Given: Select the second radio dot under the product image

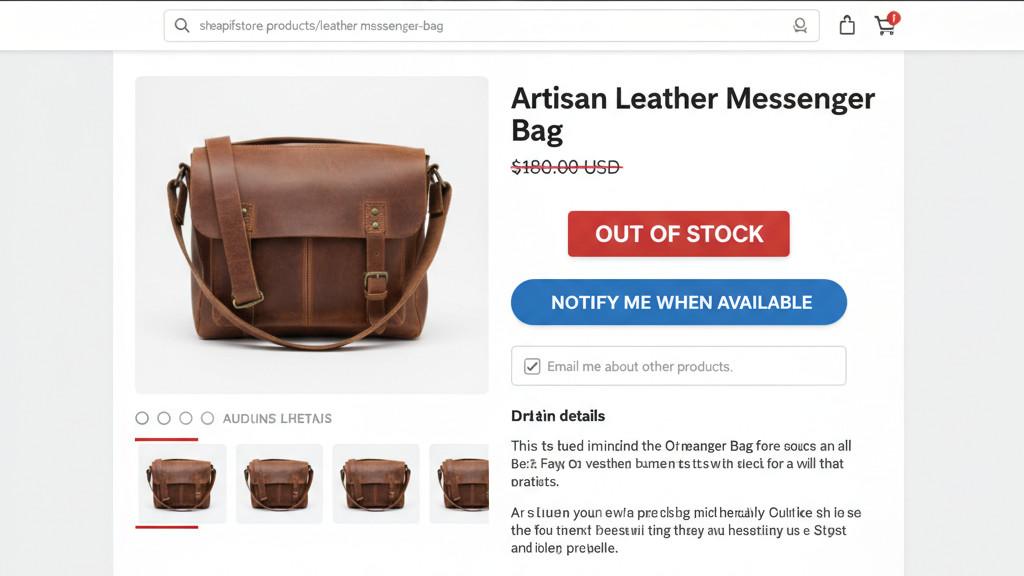Looking at the screenshot, I should [164, 418].
